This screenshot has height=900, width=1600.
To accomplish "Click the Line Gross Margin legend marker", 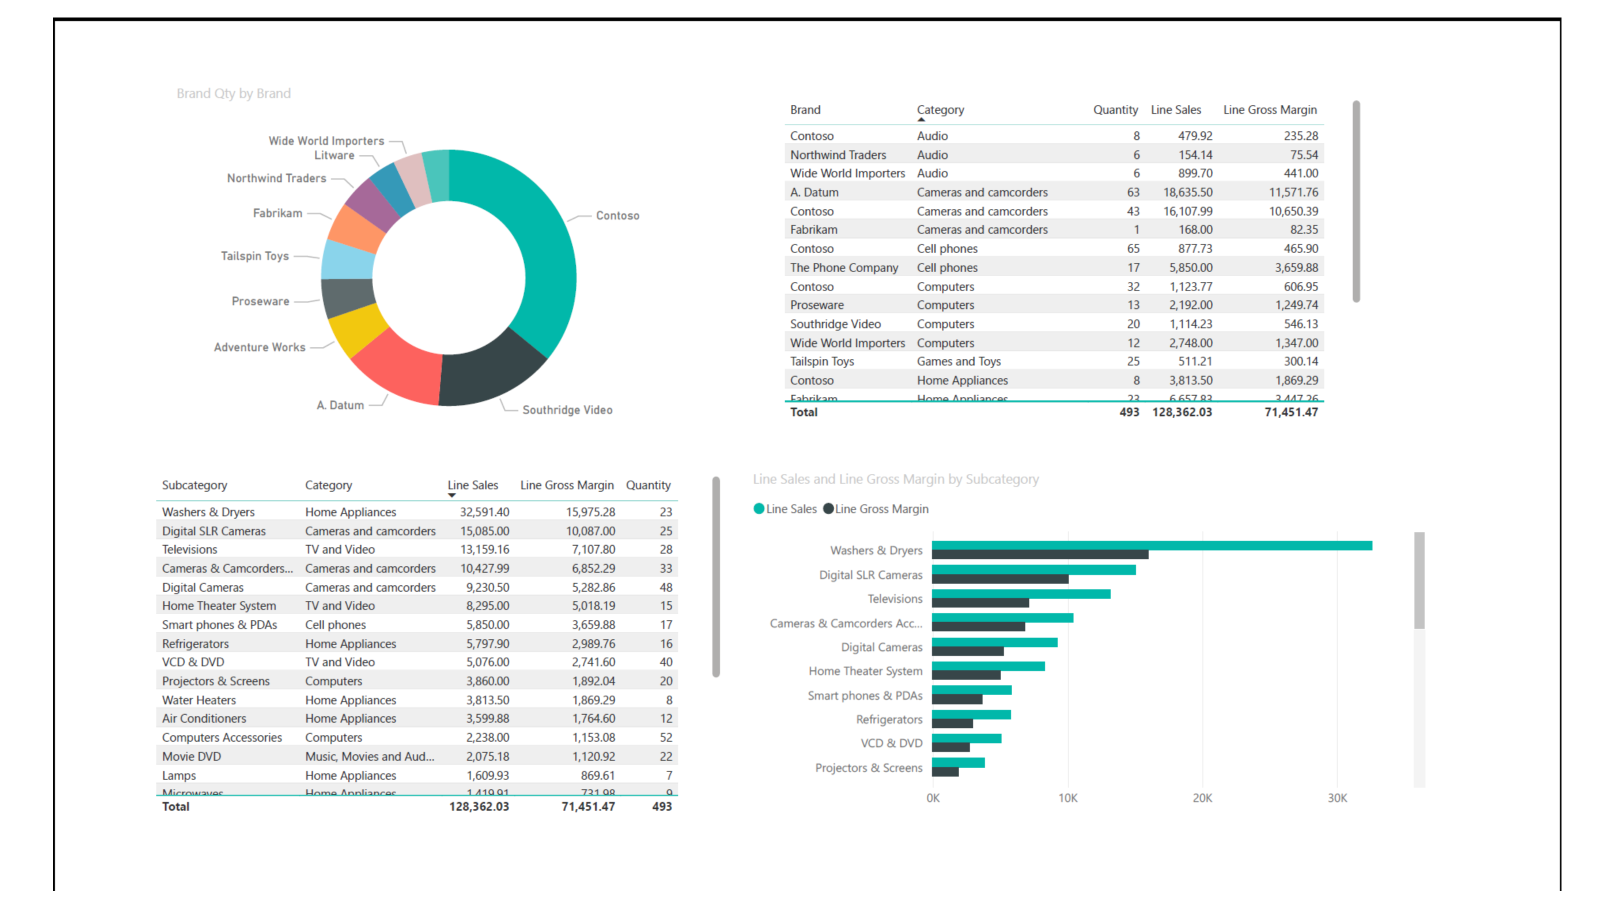I will point(828,509).
